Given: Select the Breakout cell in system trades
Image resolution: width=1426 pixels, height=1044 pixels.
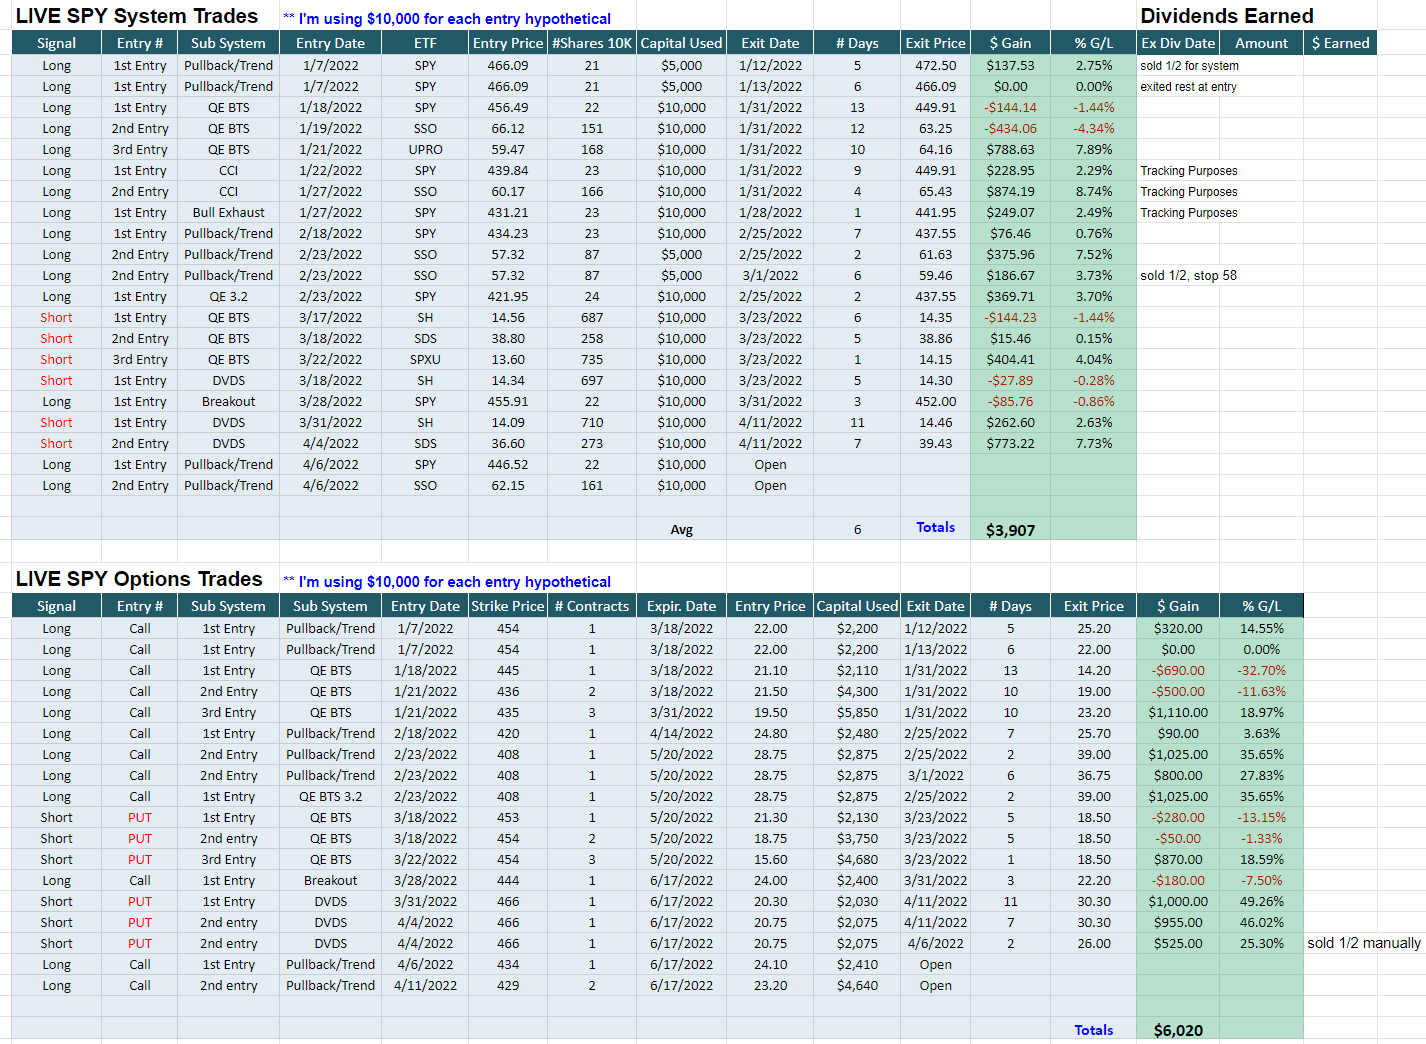Looking at the screenshot, I should [228, 401].
